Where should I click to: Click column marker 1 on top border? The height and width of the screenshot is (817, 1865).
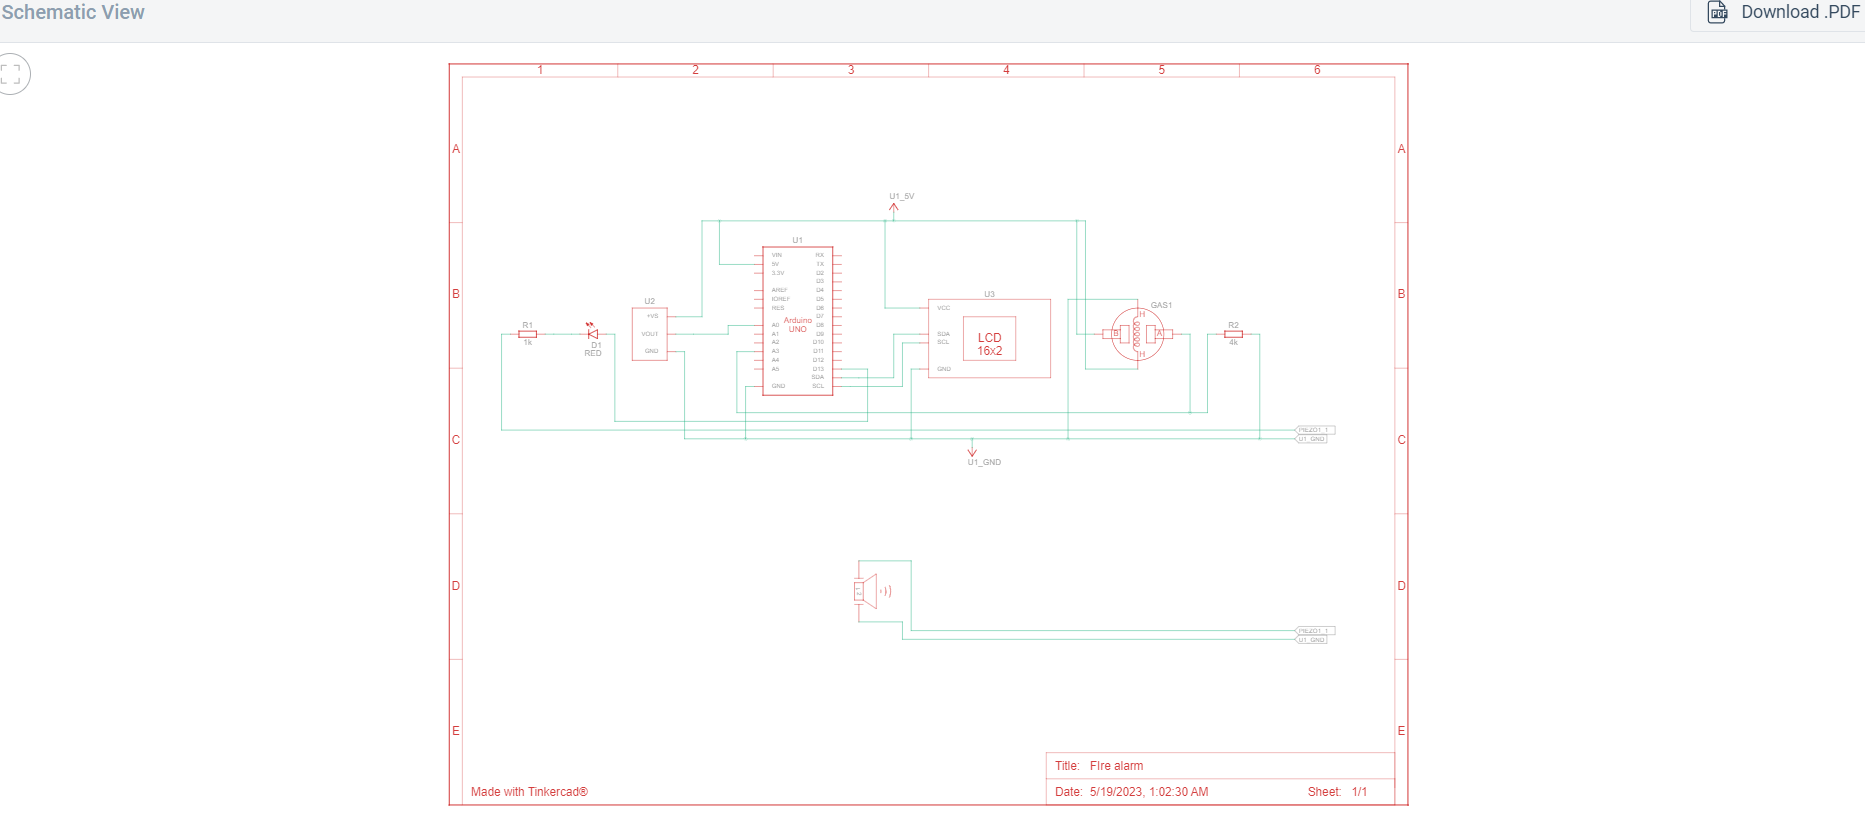tap(540, 70)
